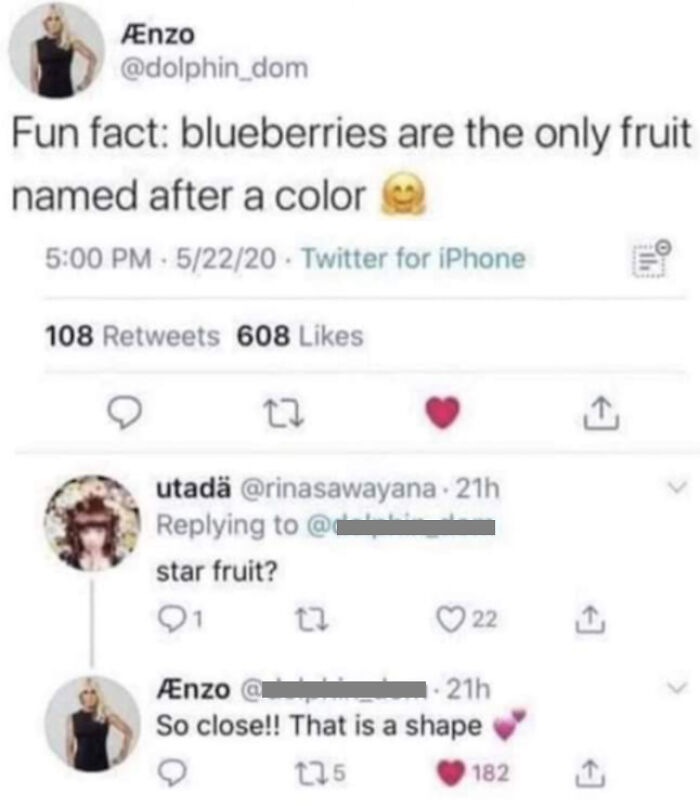Toggle the red heart with 182 likes

[x=450, y=773]
